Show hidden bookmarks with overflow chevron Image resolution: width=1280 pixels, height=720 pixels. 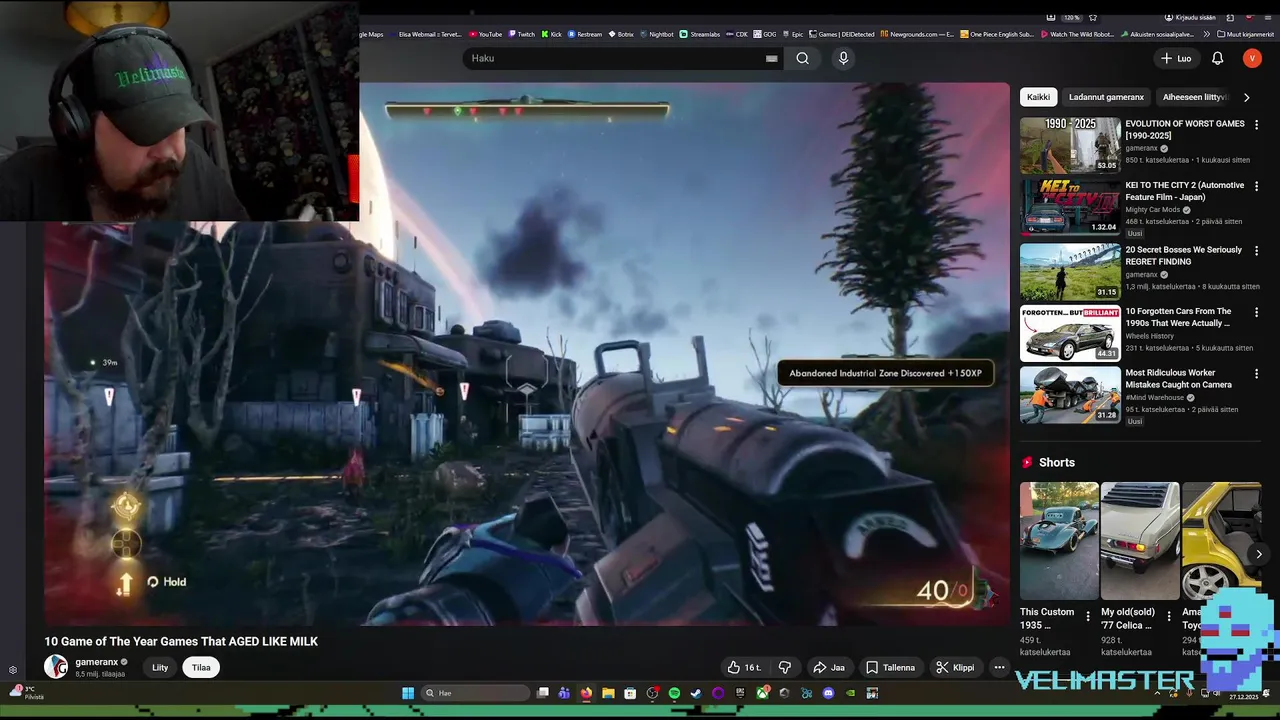tap(1207, 34)
